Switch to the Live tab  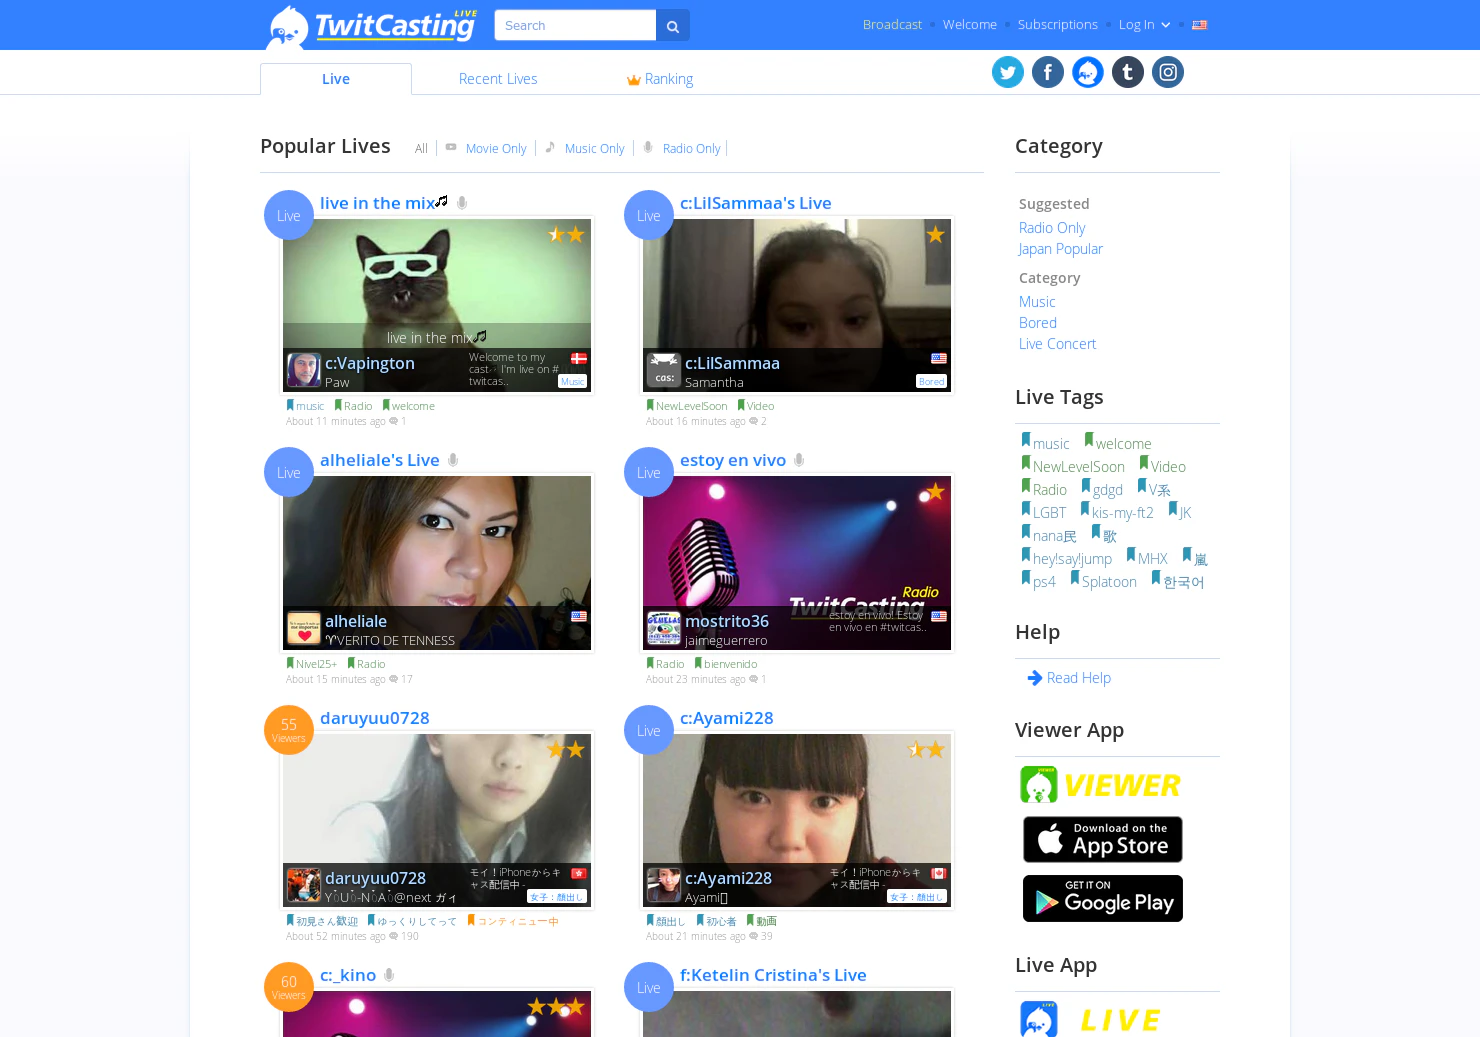[x=336, y=79]
